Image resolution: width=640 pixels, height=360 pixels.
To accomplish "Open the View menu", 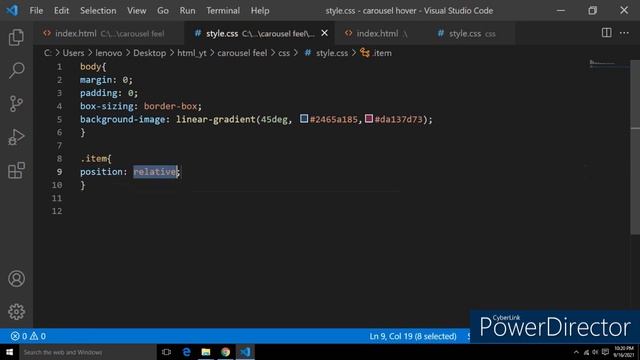I will [x=136, y=11].
